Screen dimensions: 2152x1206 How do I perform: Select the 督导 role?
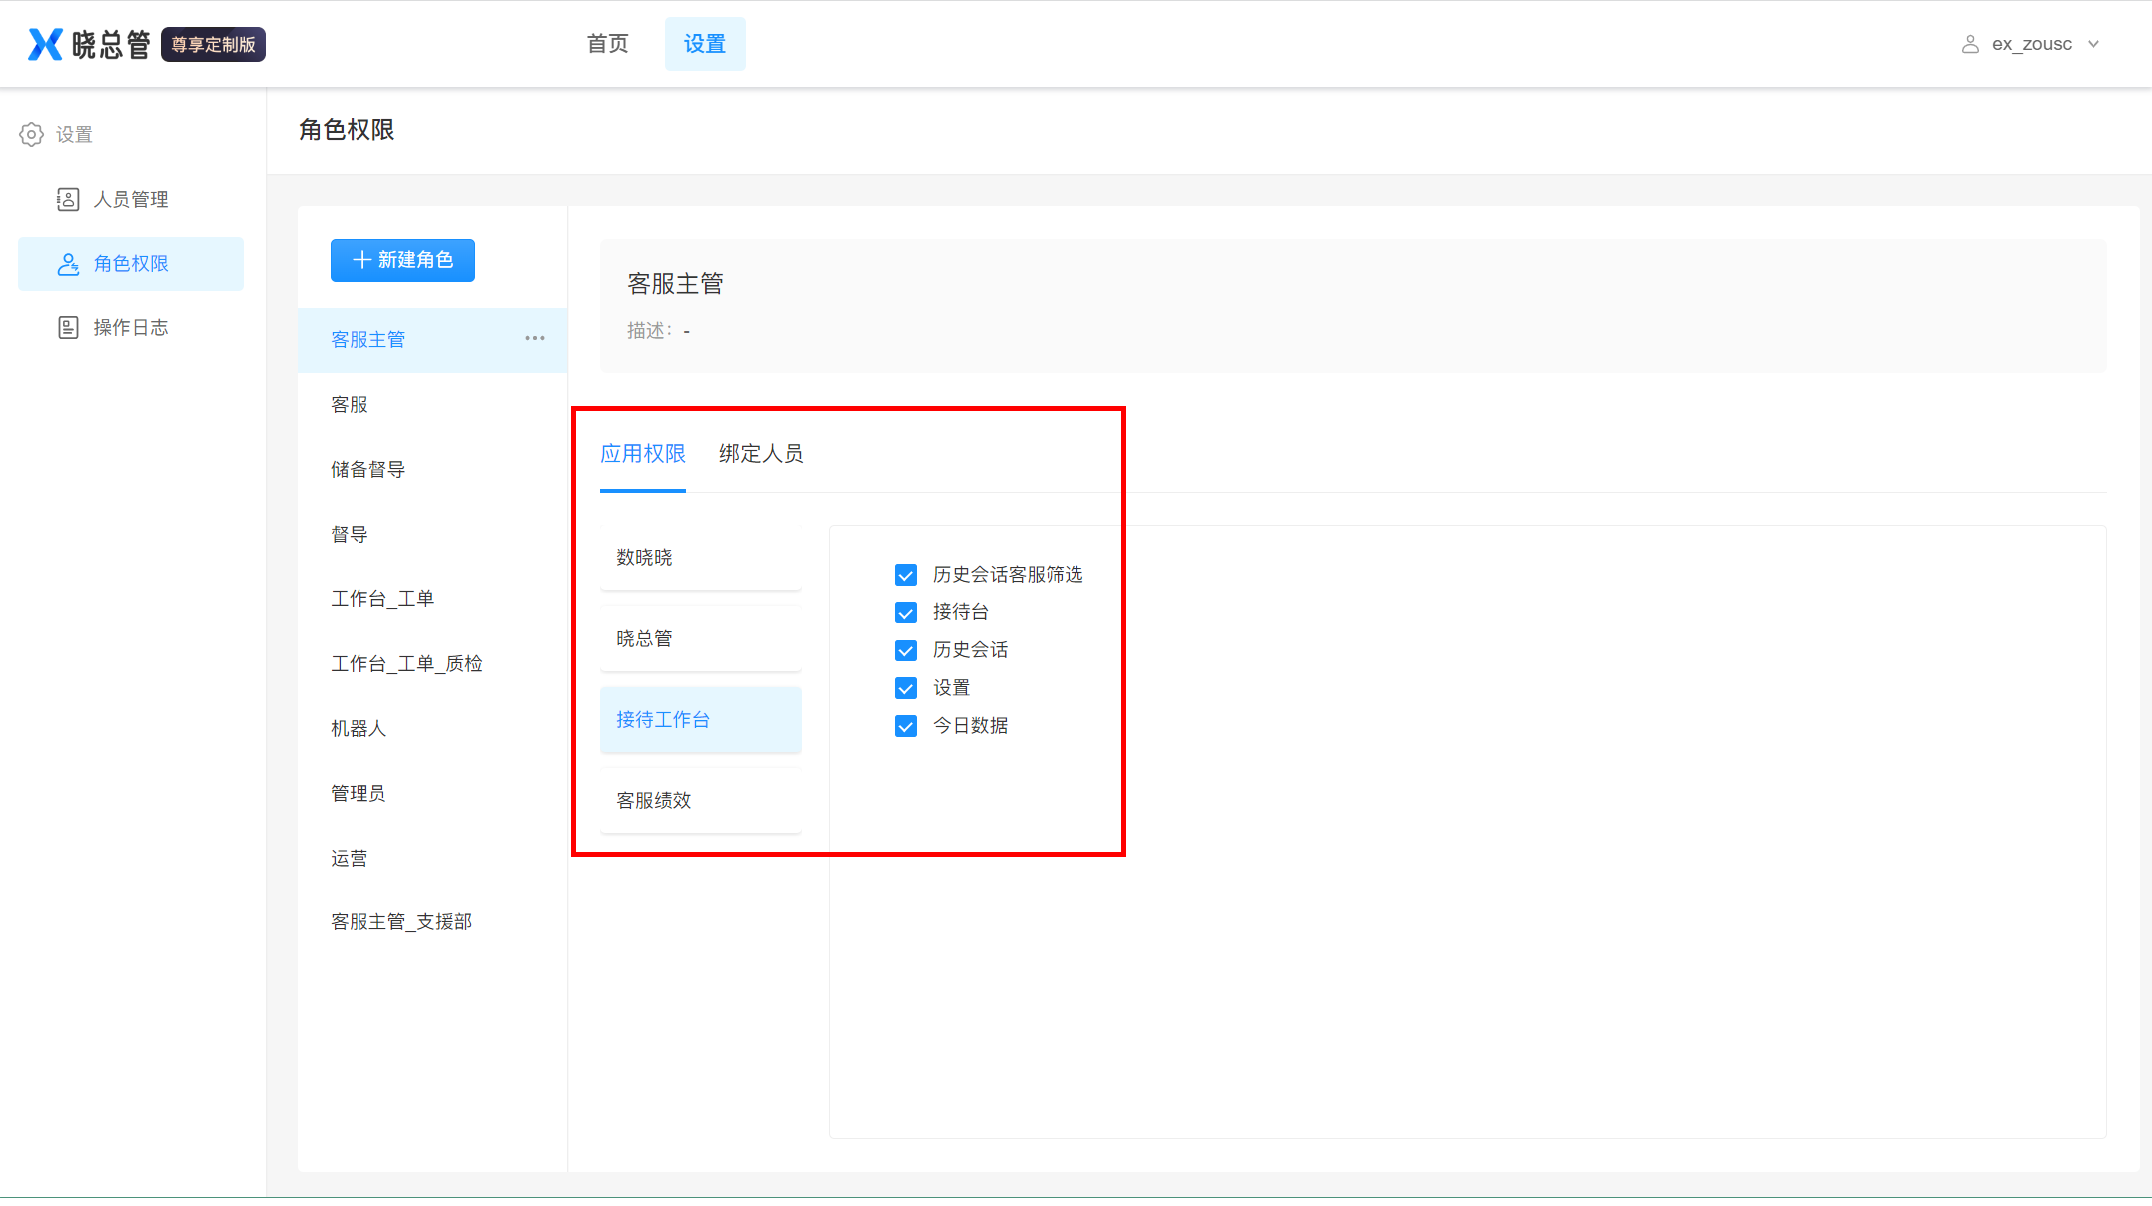pyautogui.click(x=432, y=534)
